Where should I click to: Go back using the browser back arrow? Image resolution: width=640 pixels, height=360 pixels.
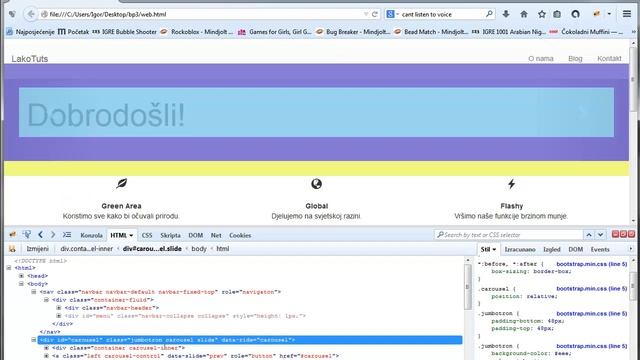(31, 14)
